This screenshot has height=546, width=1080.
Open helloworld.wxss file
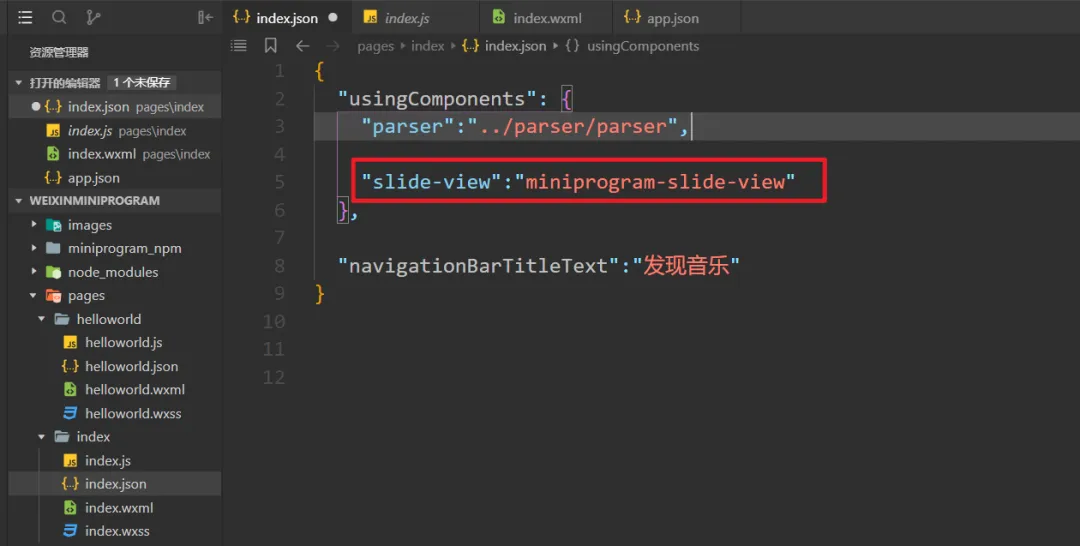114,413
